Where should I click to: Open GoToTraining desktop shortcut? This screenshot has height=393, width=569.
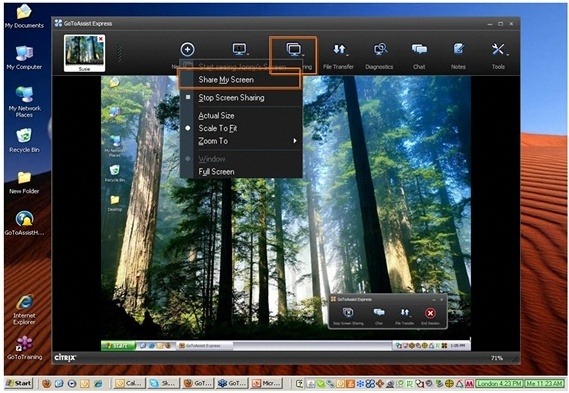click(x=24, y=348)
